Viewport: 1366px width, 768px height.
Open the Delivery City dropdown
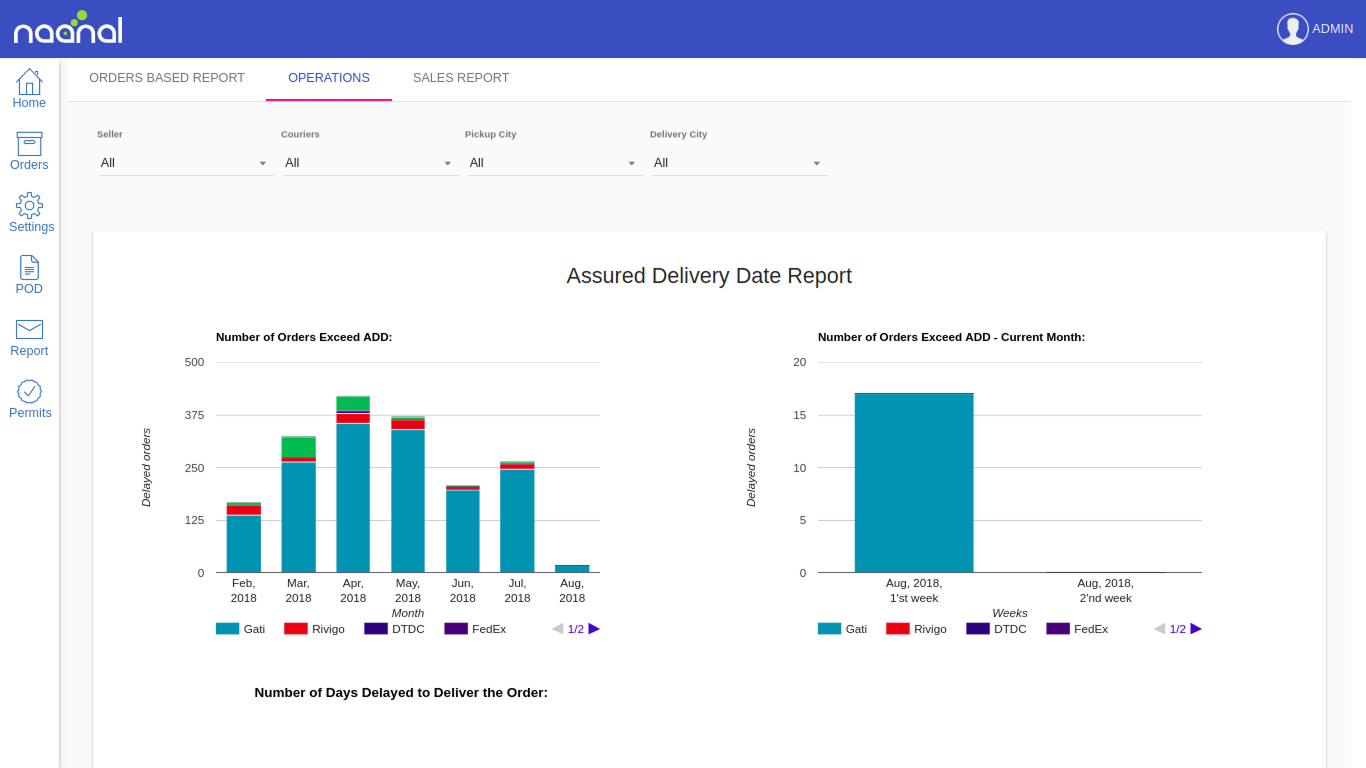pyautogui.click(x=740, y=162)
